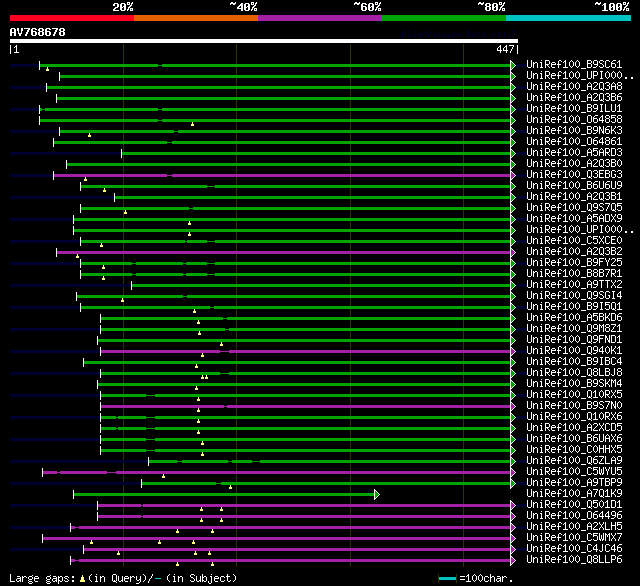Select the UniRef100_B9SKM4 label
The width and height of the screenshot is (640, 586).
pyautogui.click(x=574, y=384)
